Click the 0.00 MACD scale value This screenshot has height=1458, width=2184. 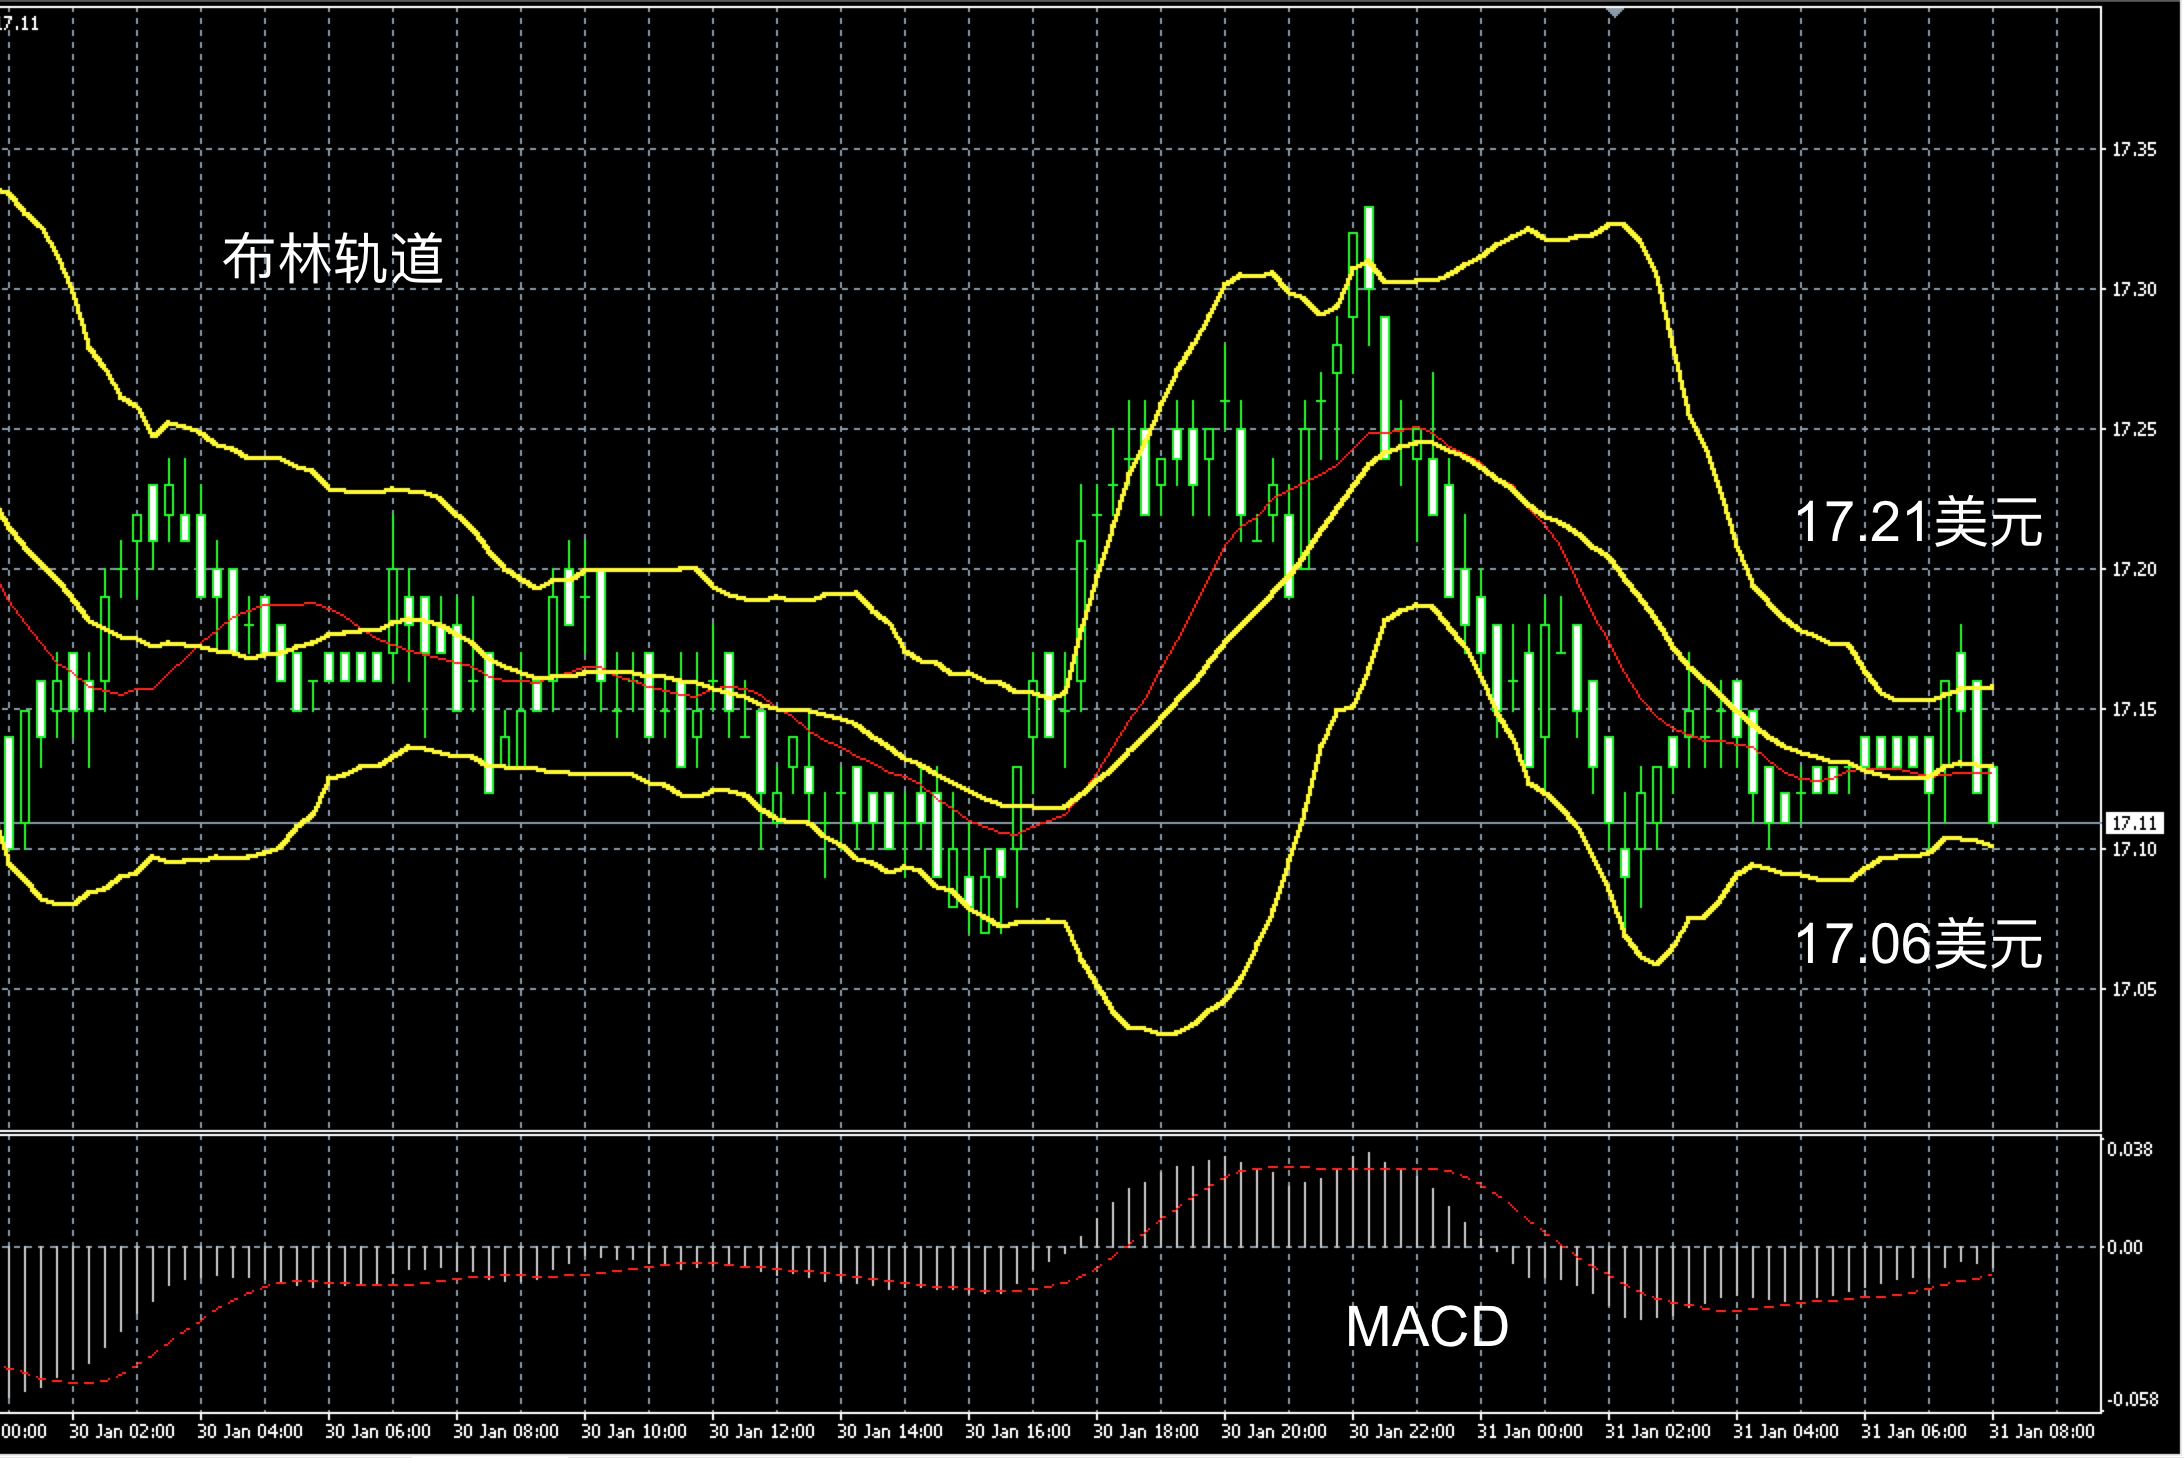(2125, 1248)
